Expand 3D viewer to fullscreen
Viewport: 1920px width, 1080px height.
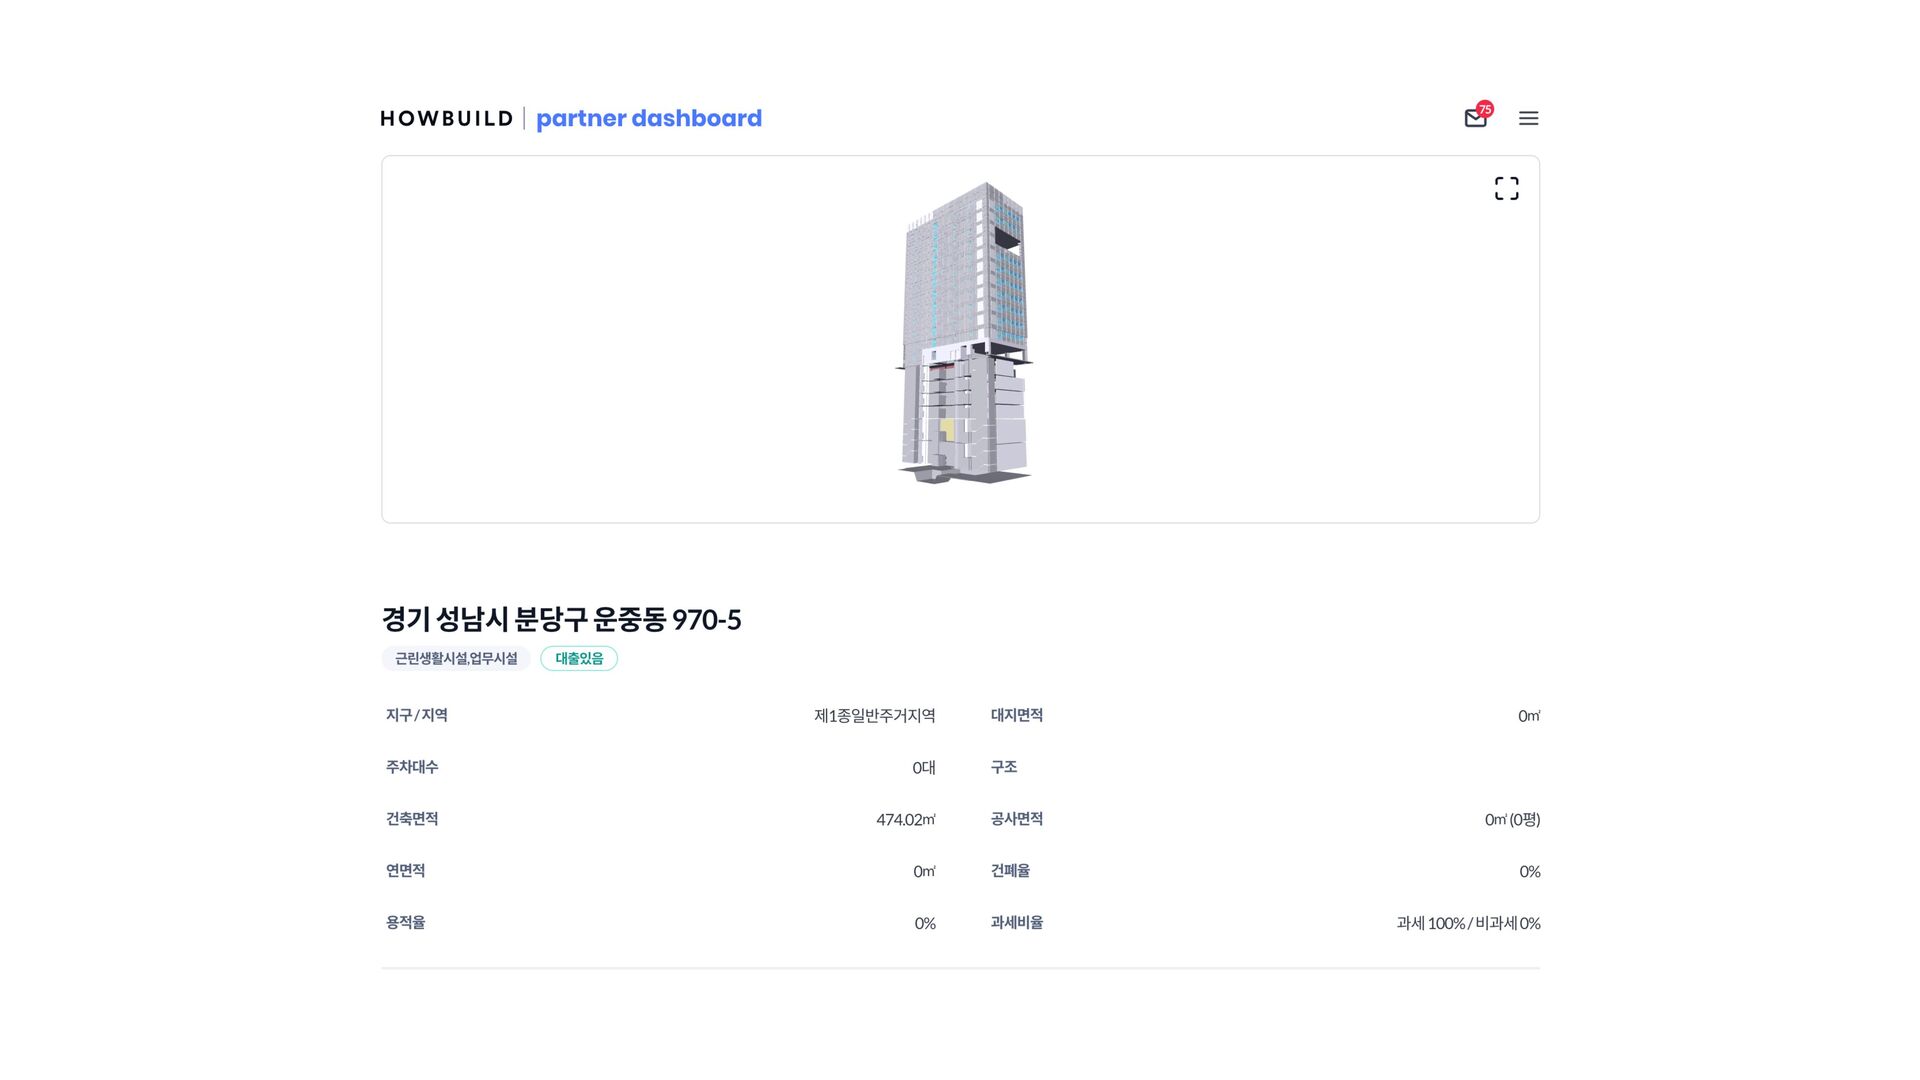click(1506, 188)
